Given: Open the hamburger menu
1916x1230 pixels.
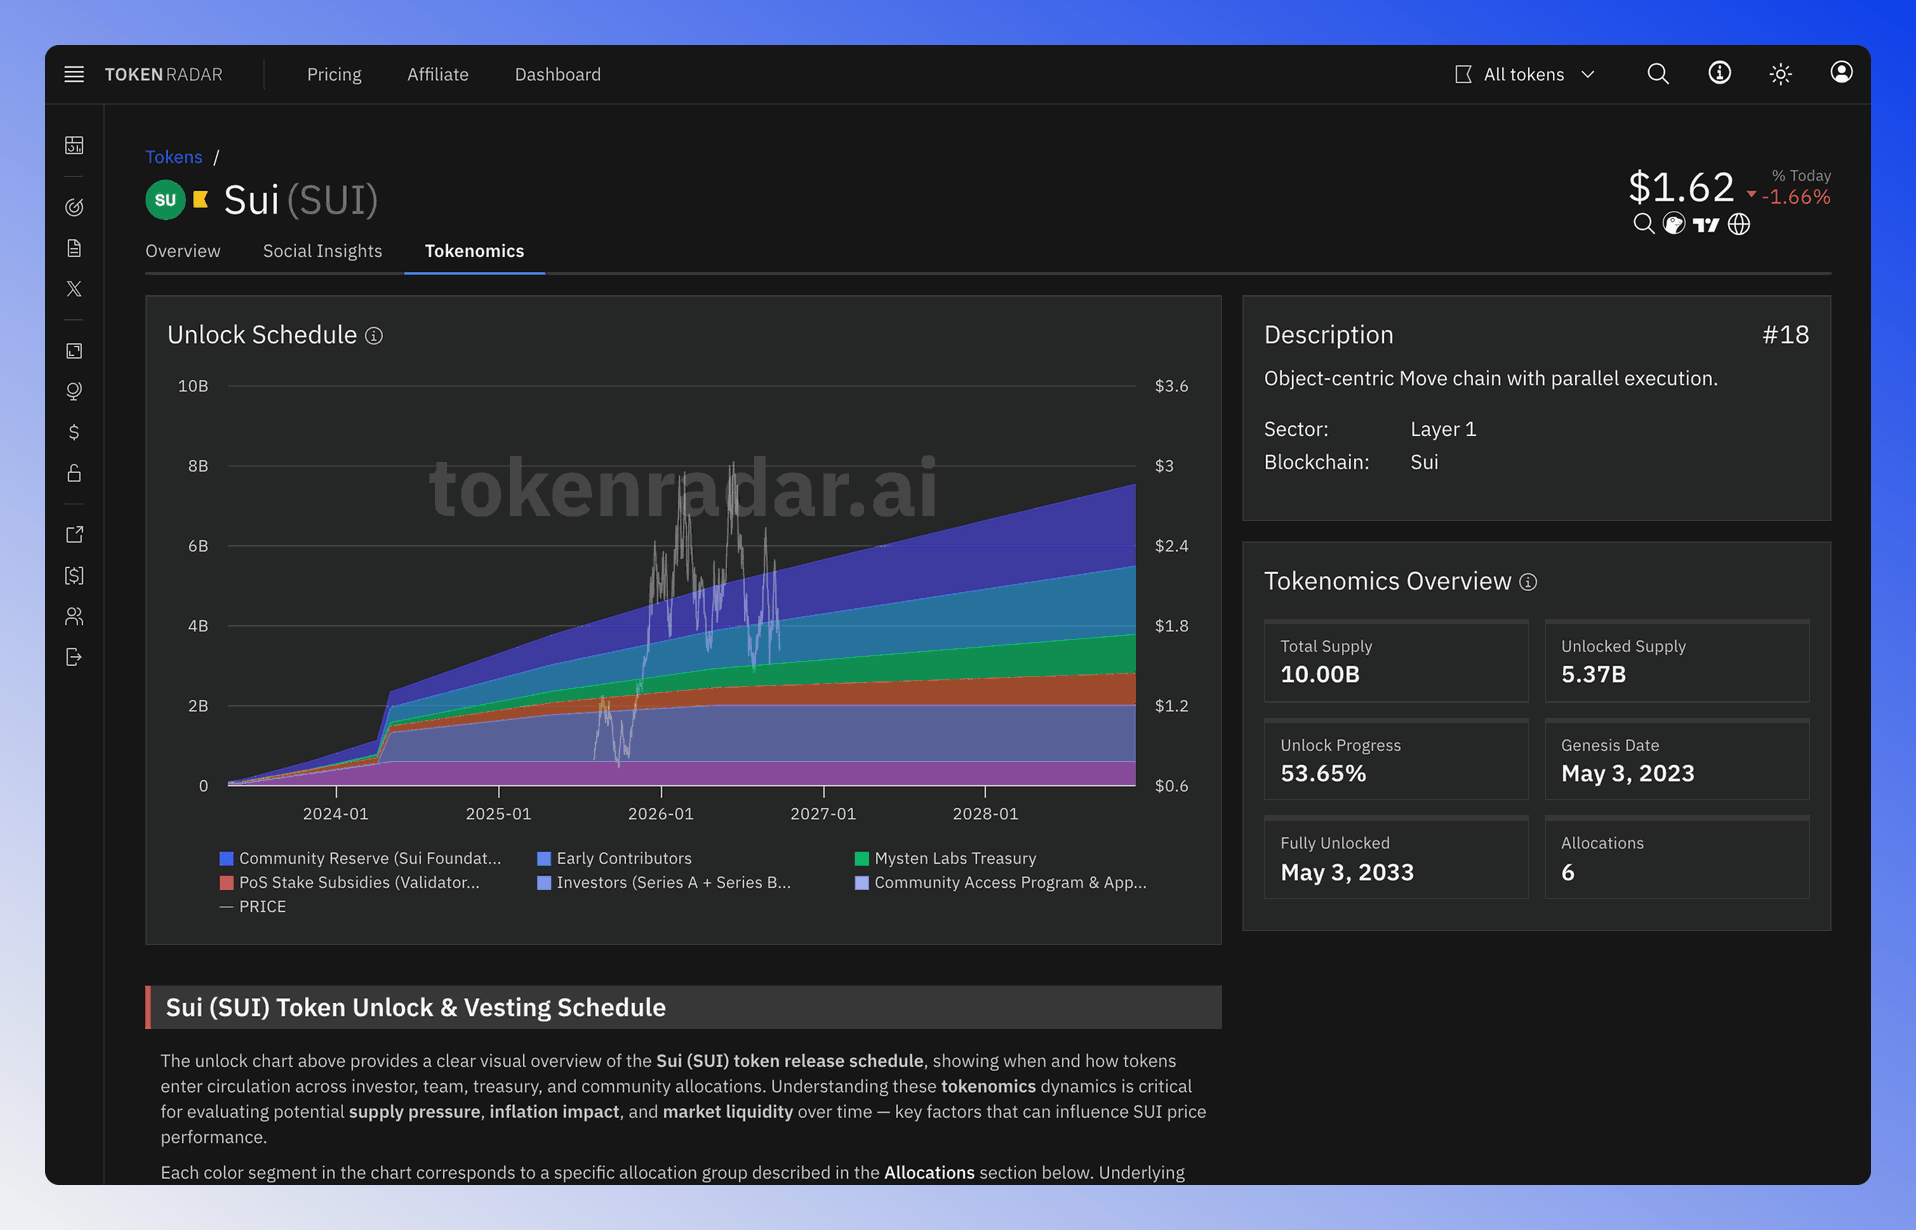Looking at the screenshot, I should pos(74,74).
